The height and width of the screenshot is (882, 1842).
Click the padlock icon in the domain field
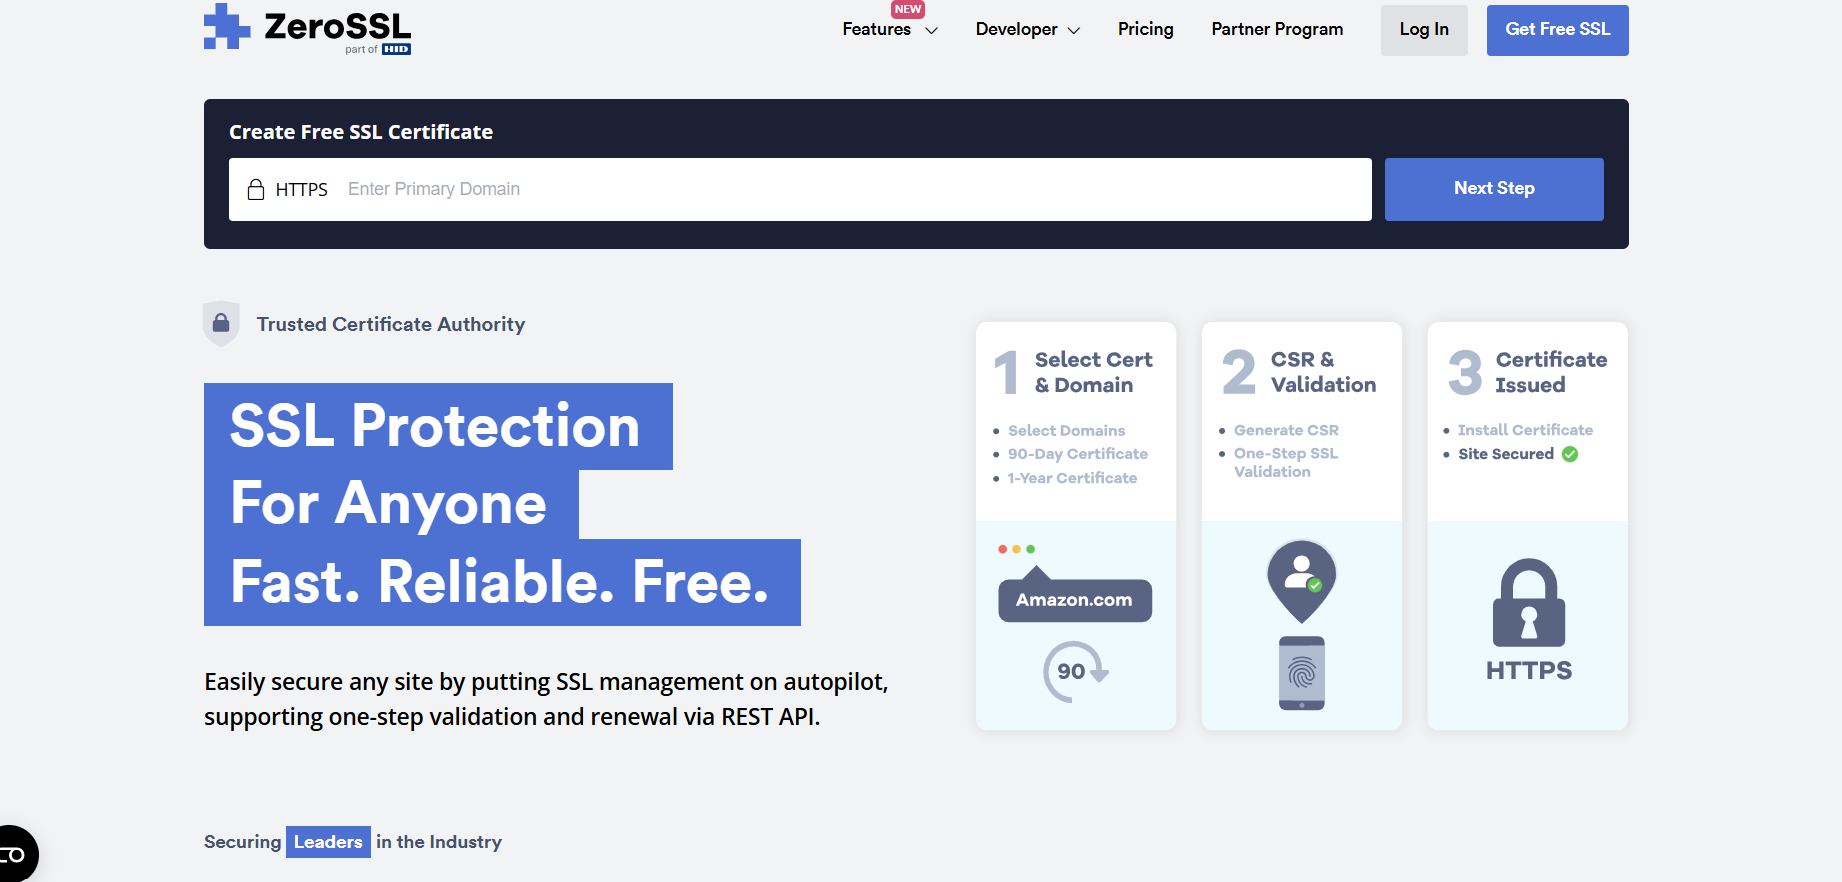[256, 189]
